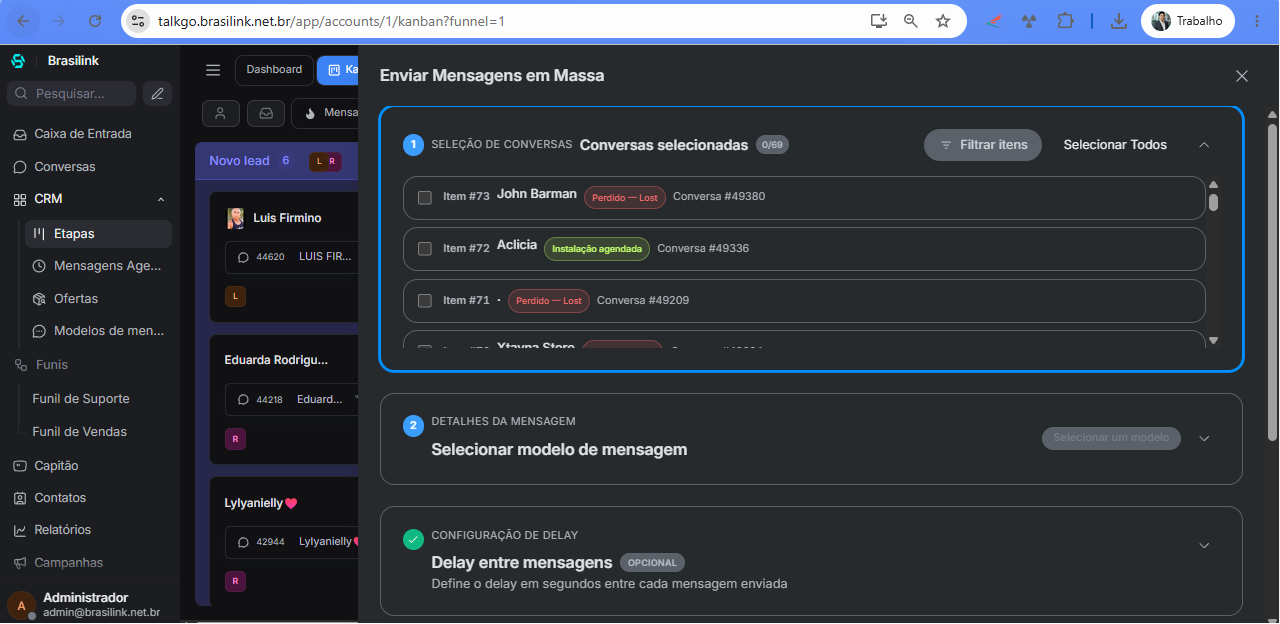This screenshot has height=624, width=1280.
Task: Click Perdido — Lost tag on John Barman
Action: coord(625,198)
